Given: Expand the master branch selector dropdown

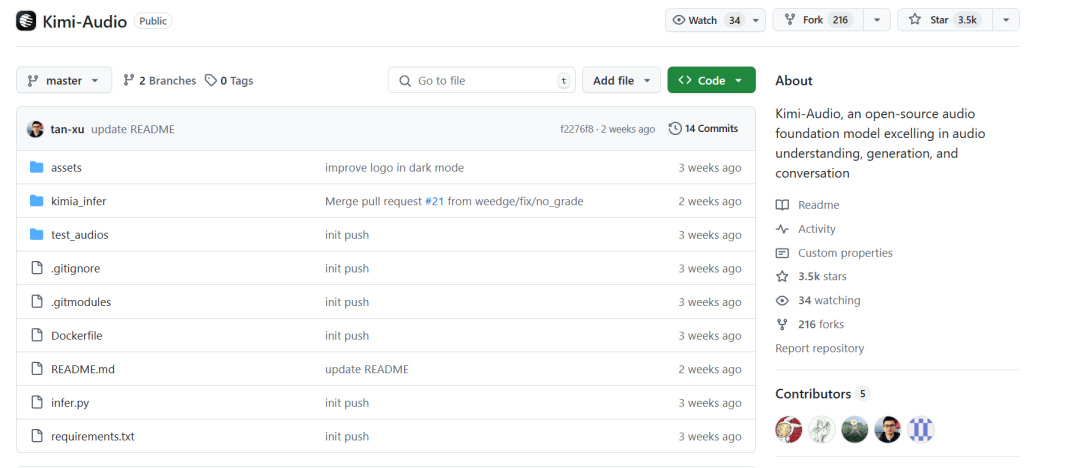Looking at the screenshot, I should 64,81.
